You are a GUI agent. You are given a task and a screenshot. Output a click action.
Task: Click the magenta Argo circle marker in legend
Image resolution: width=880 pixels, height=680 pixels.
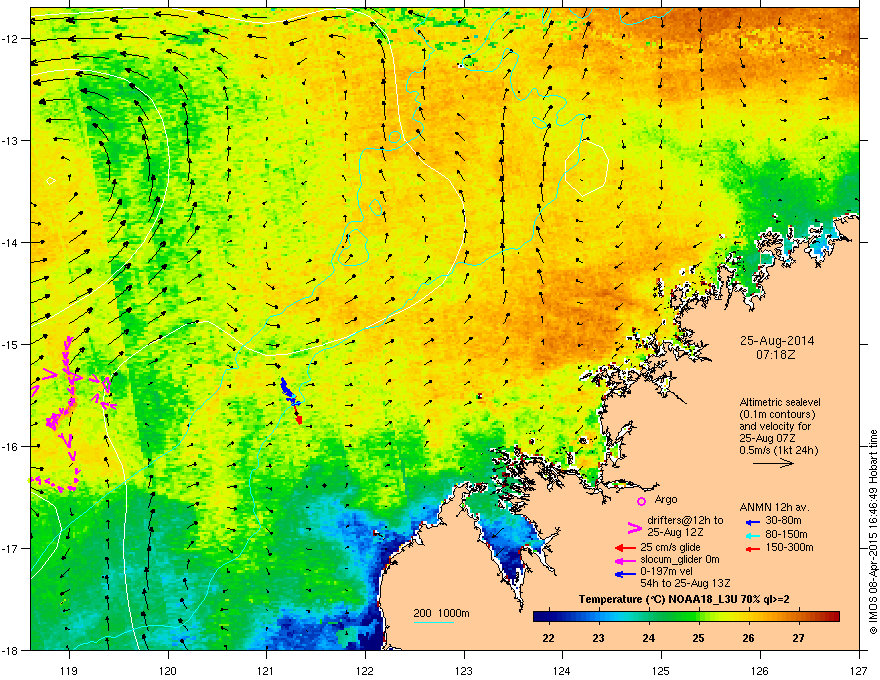point(641,501)
